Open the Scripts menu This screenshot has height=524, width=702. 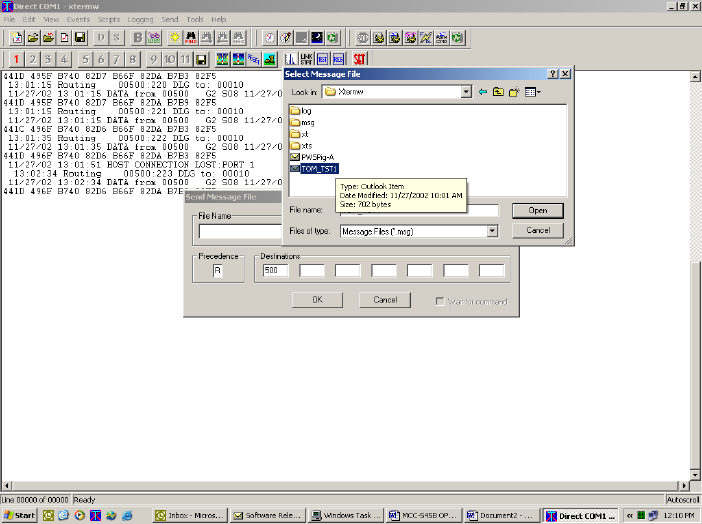click(x=109, y=19)
